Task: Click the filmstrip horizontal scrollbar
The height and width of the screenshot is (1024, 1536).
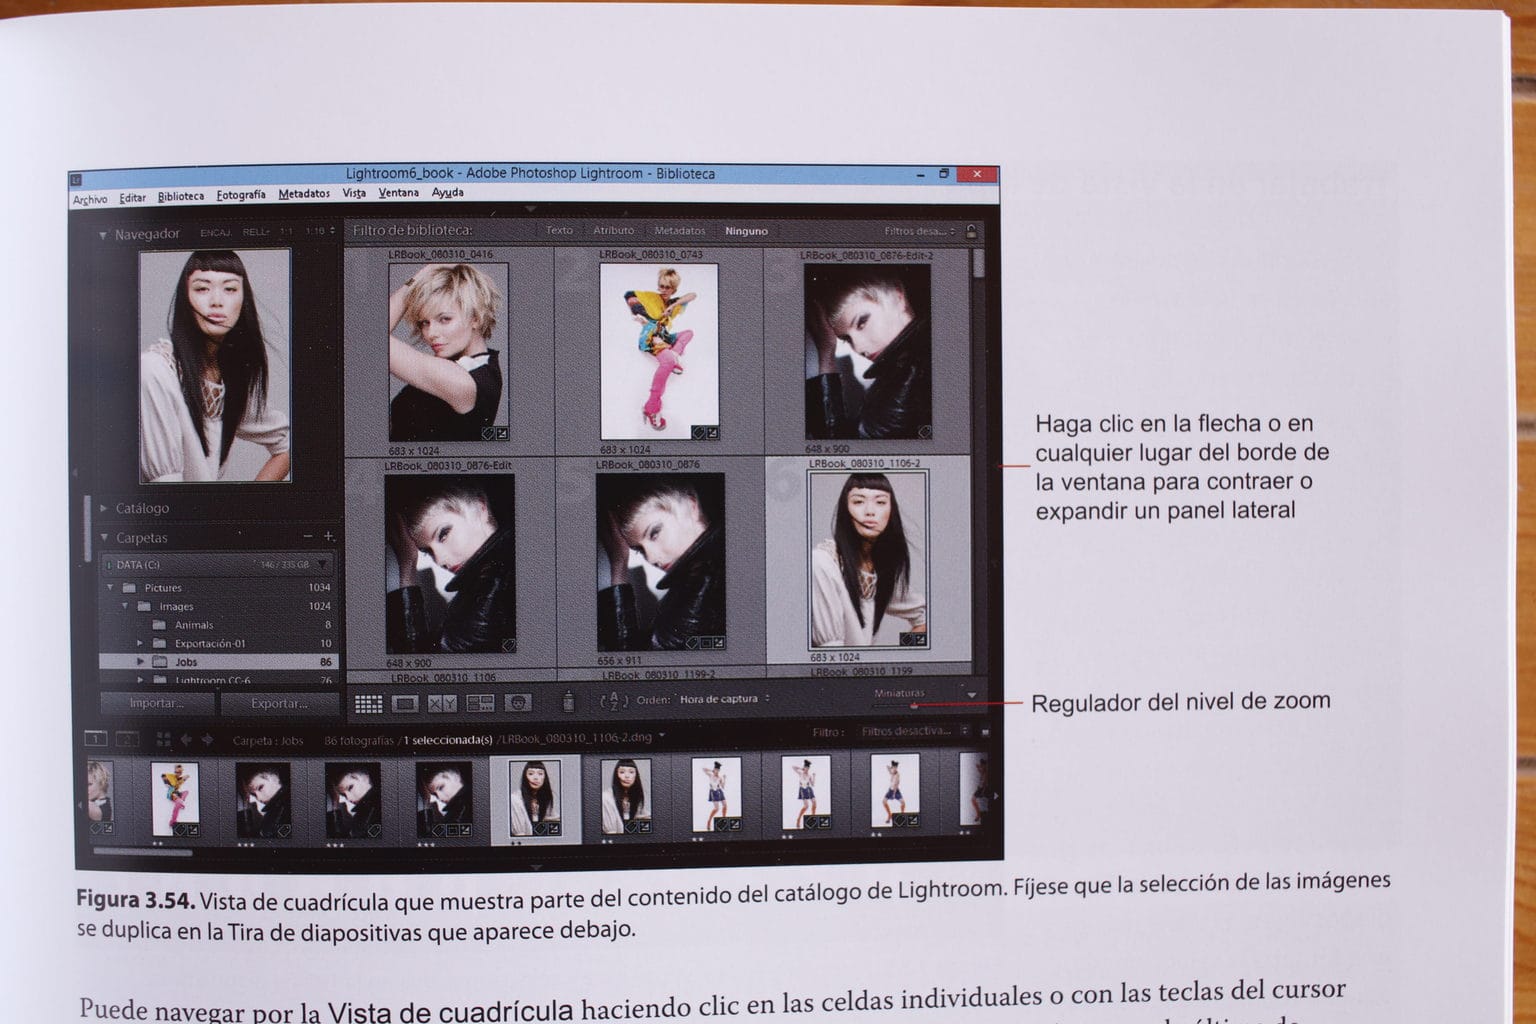Action: click(x=142, y=853)
